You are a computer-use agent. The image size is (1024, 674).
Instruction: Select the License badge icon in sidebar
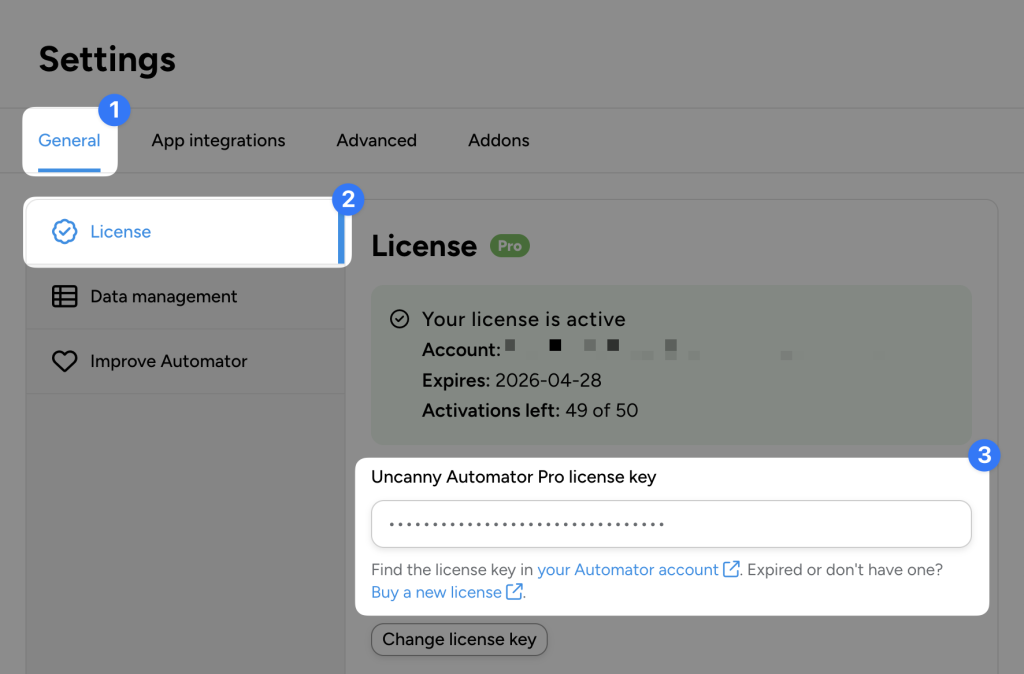[65, 230]
